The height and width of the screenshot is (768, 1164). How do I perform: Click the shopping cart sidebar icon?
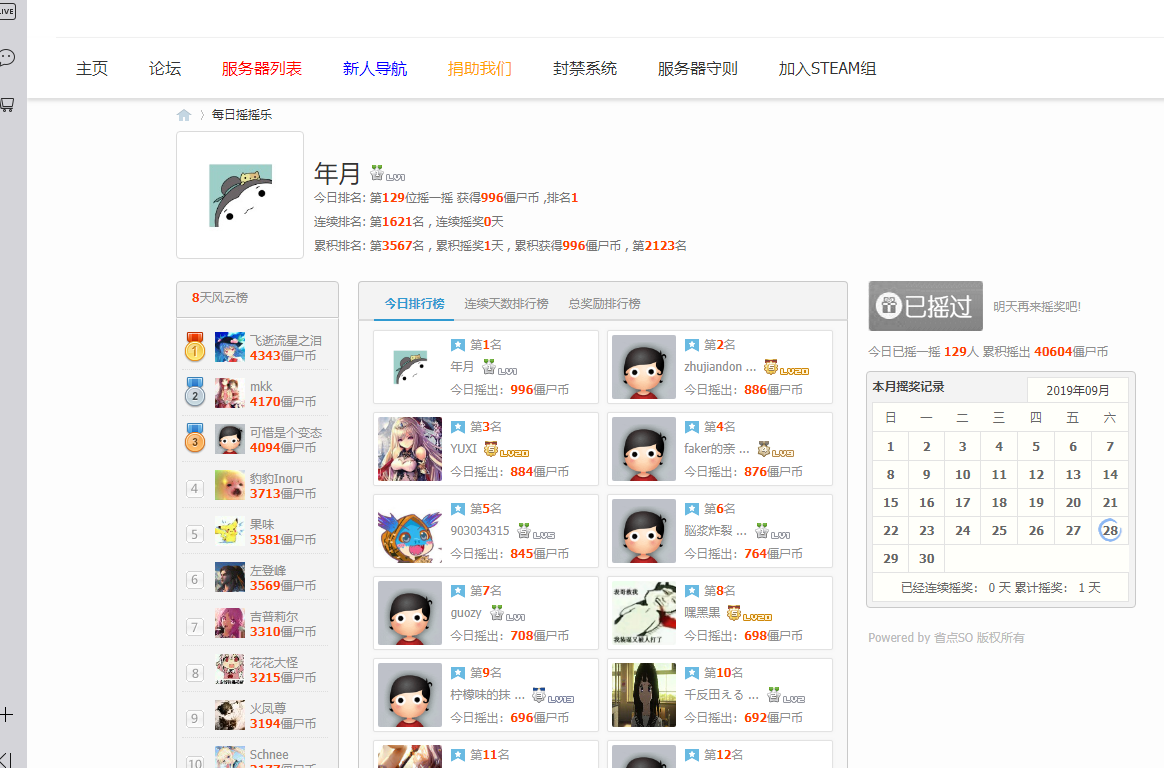(x=7, y=104)
